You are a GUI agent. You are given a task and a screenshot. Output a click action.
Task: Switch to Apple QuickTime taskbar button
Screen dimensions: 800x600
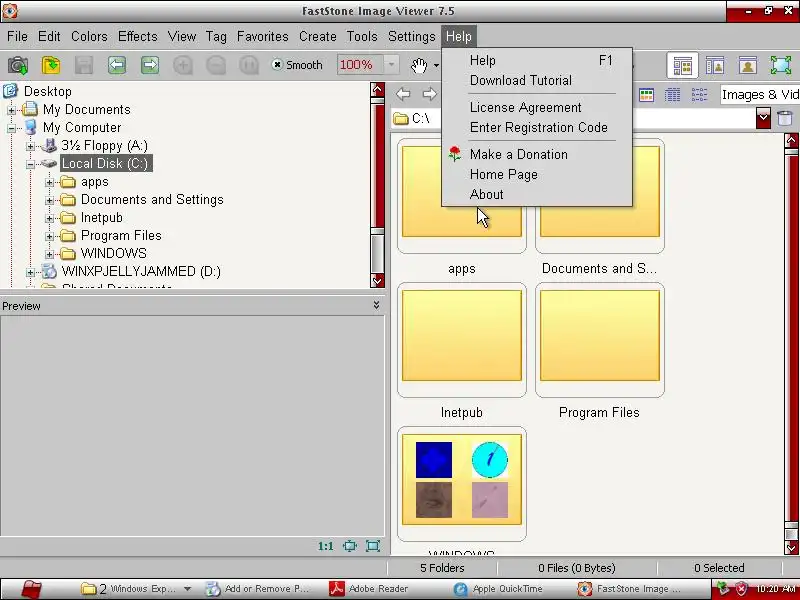coord(499,589)
